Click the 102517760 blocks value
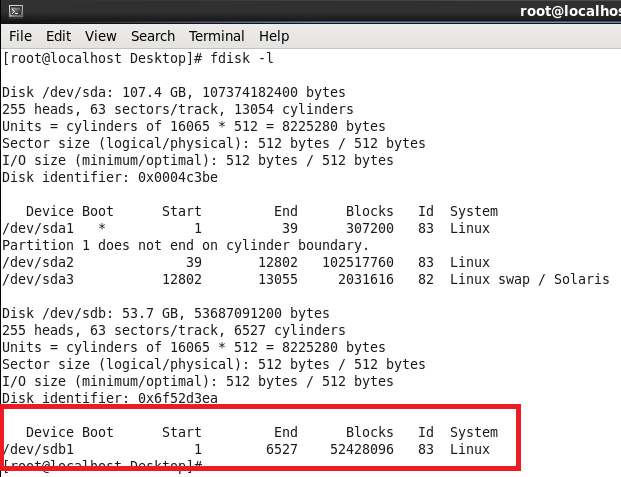 [x=358, y=262]
